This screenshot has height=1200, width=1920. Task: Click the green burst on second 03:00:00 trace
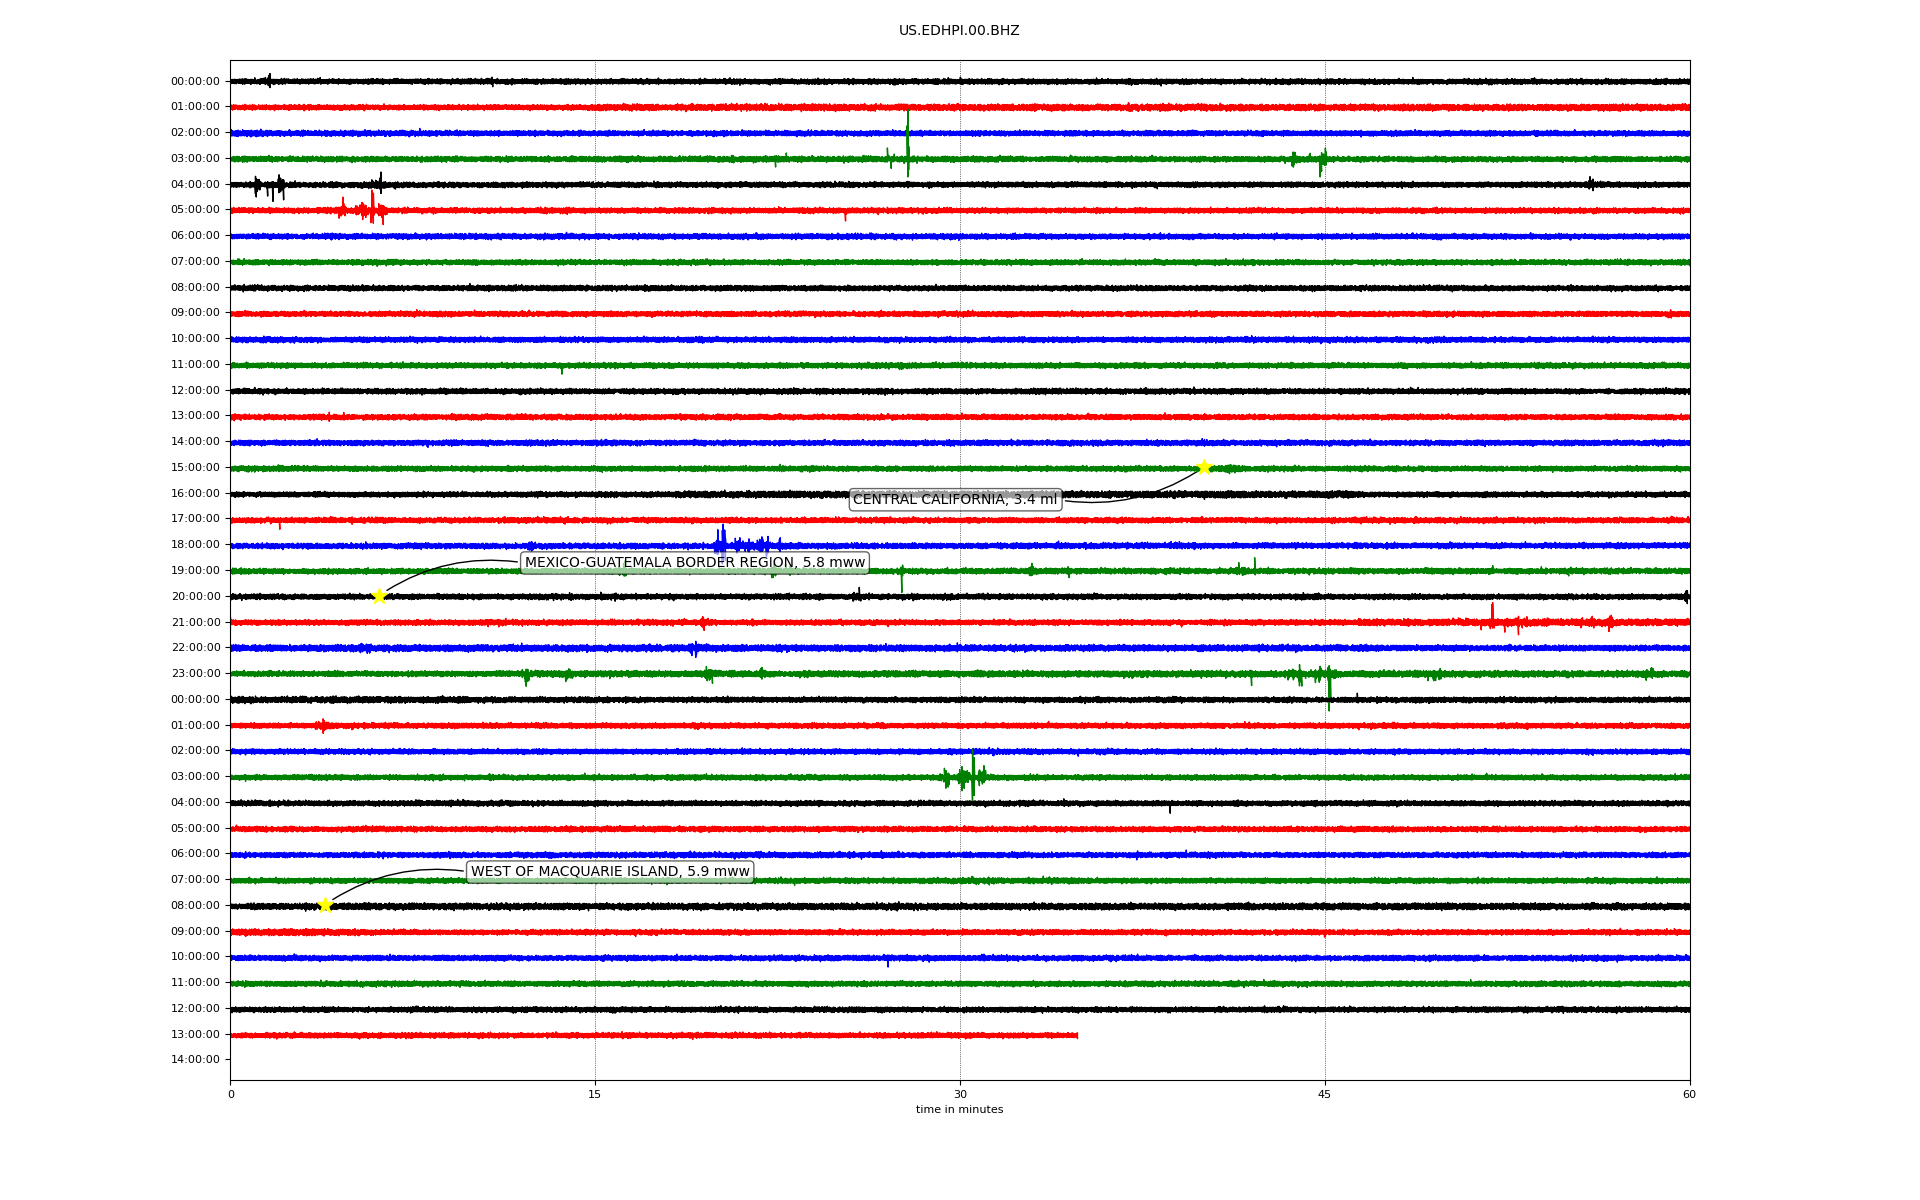coord(967,776)
